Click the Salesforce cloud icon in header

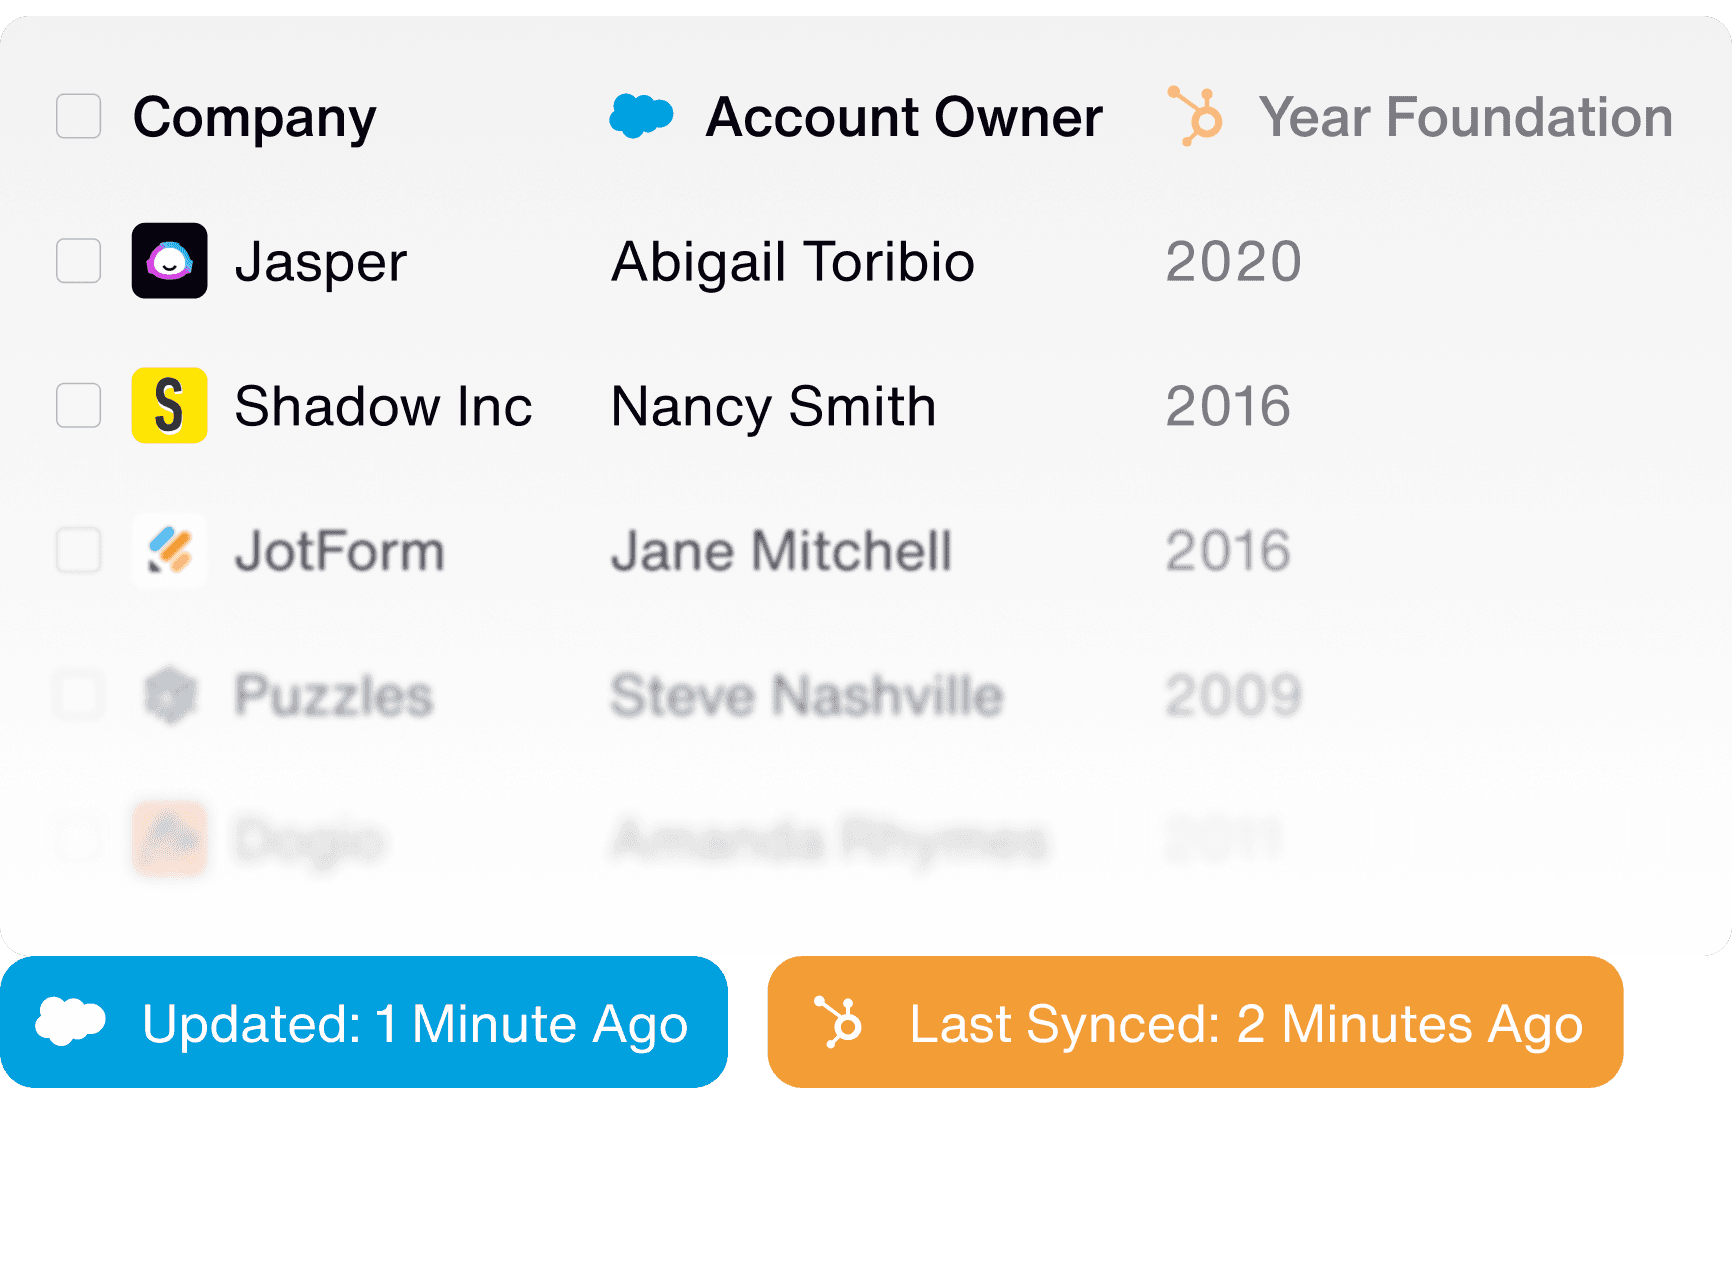(641, 116)
